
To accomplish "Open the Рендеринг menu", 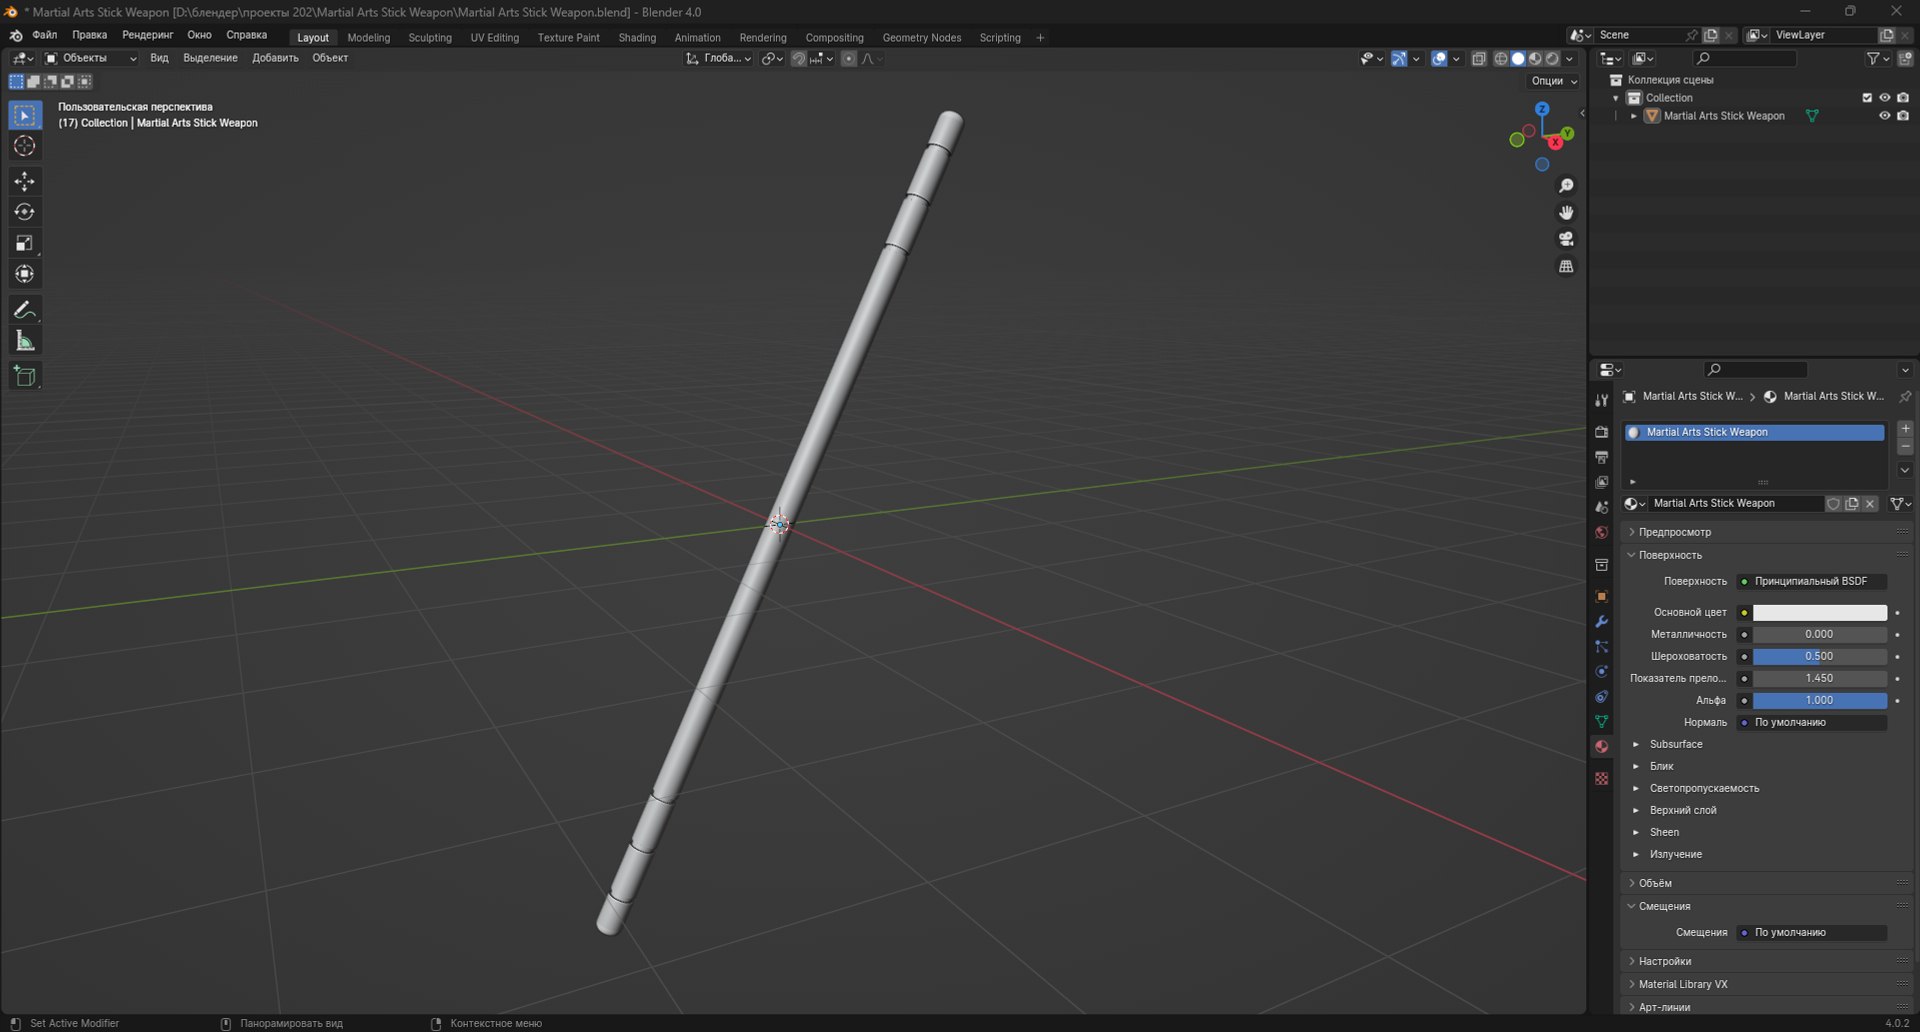I will click(x=148, y=35).
